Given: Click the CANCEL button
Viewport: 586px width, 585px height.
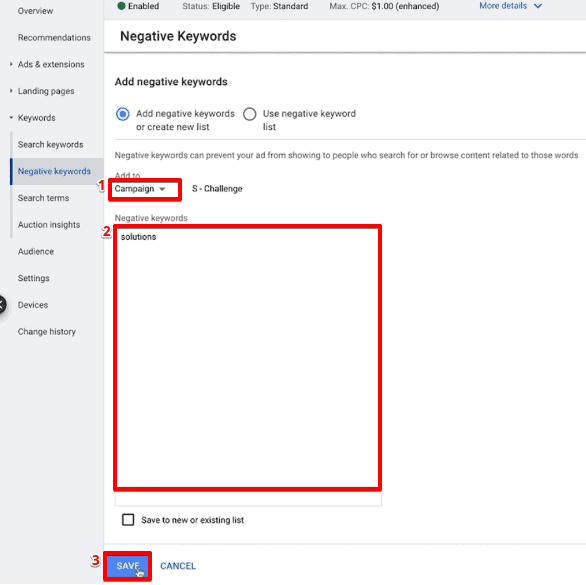Looking at the screenshot, I should pyautogui.click(x=178, y=566).
